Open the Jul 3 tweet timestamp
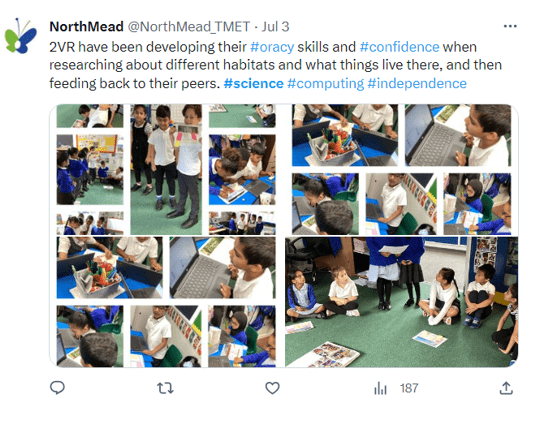Image resolution: width=552 pixels, height=433 pixels. pyautogui.click(x=275, y=27)
